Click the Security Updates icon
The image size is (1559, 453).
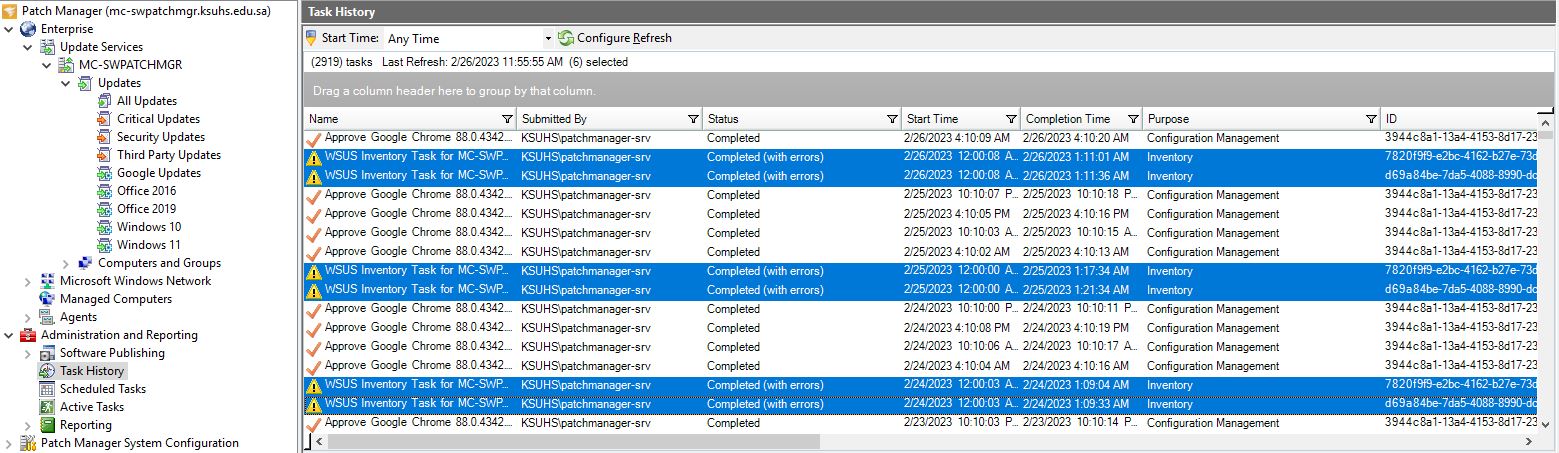(104, 137)
